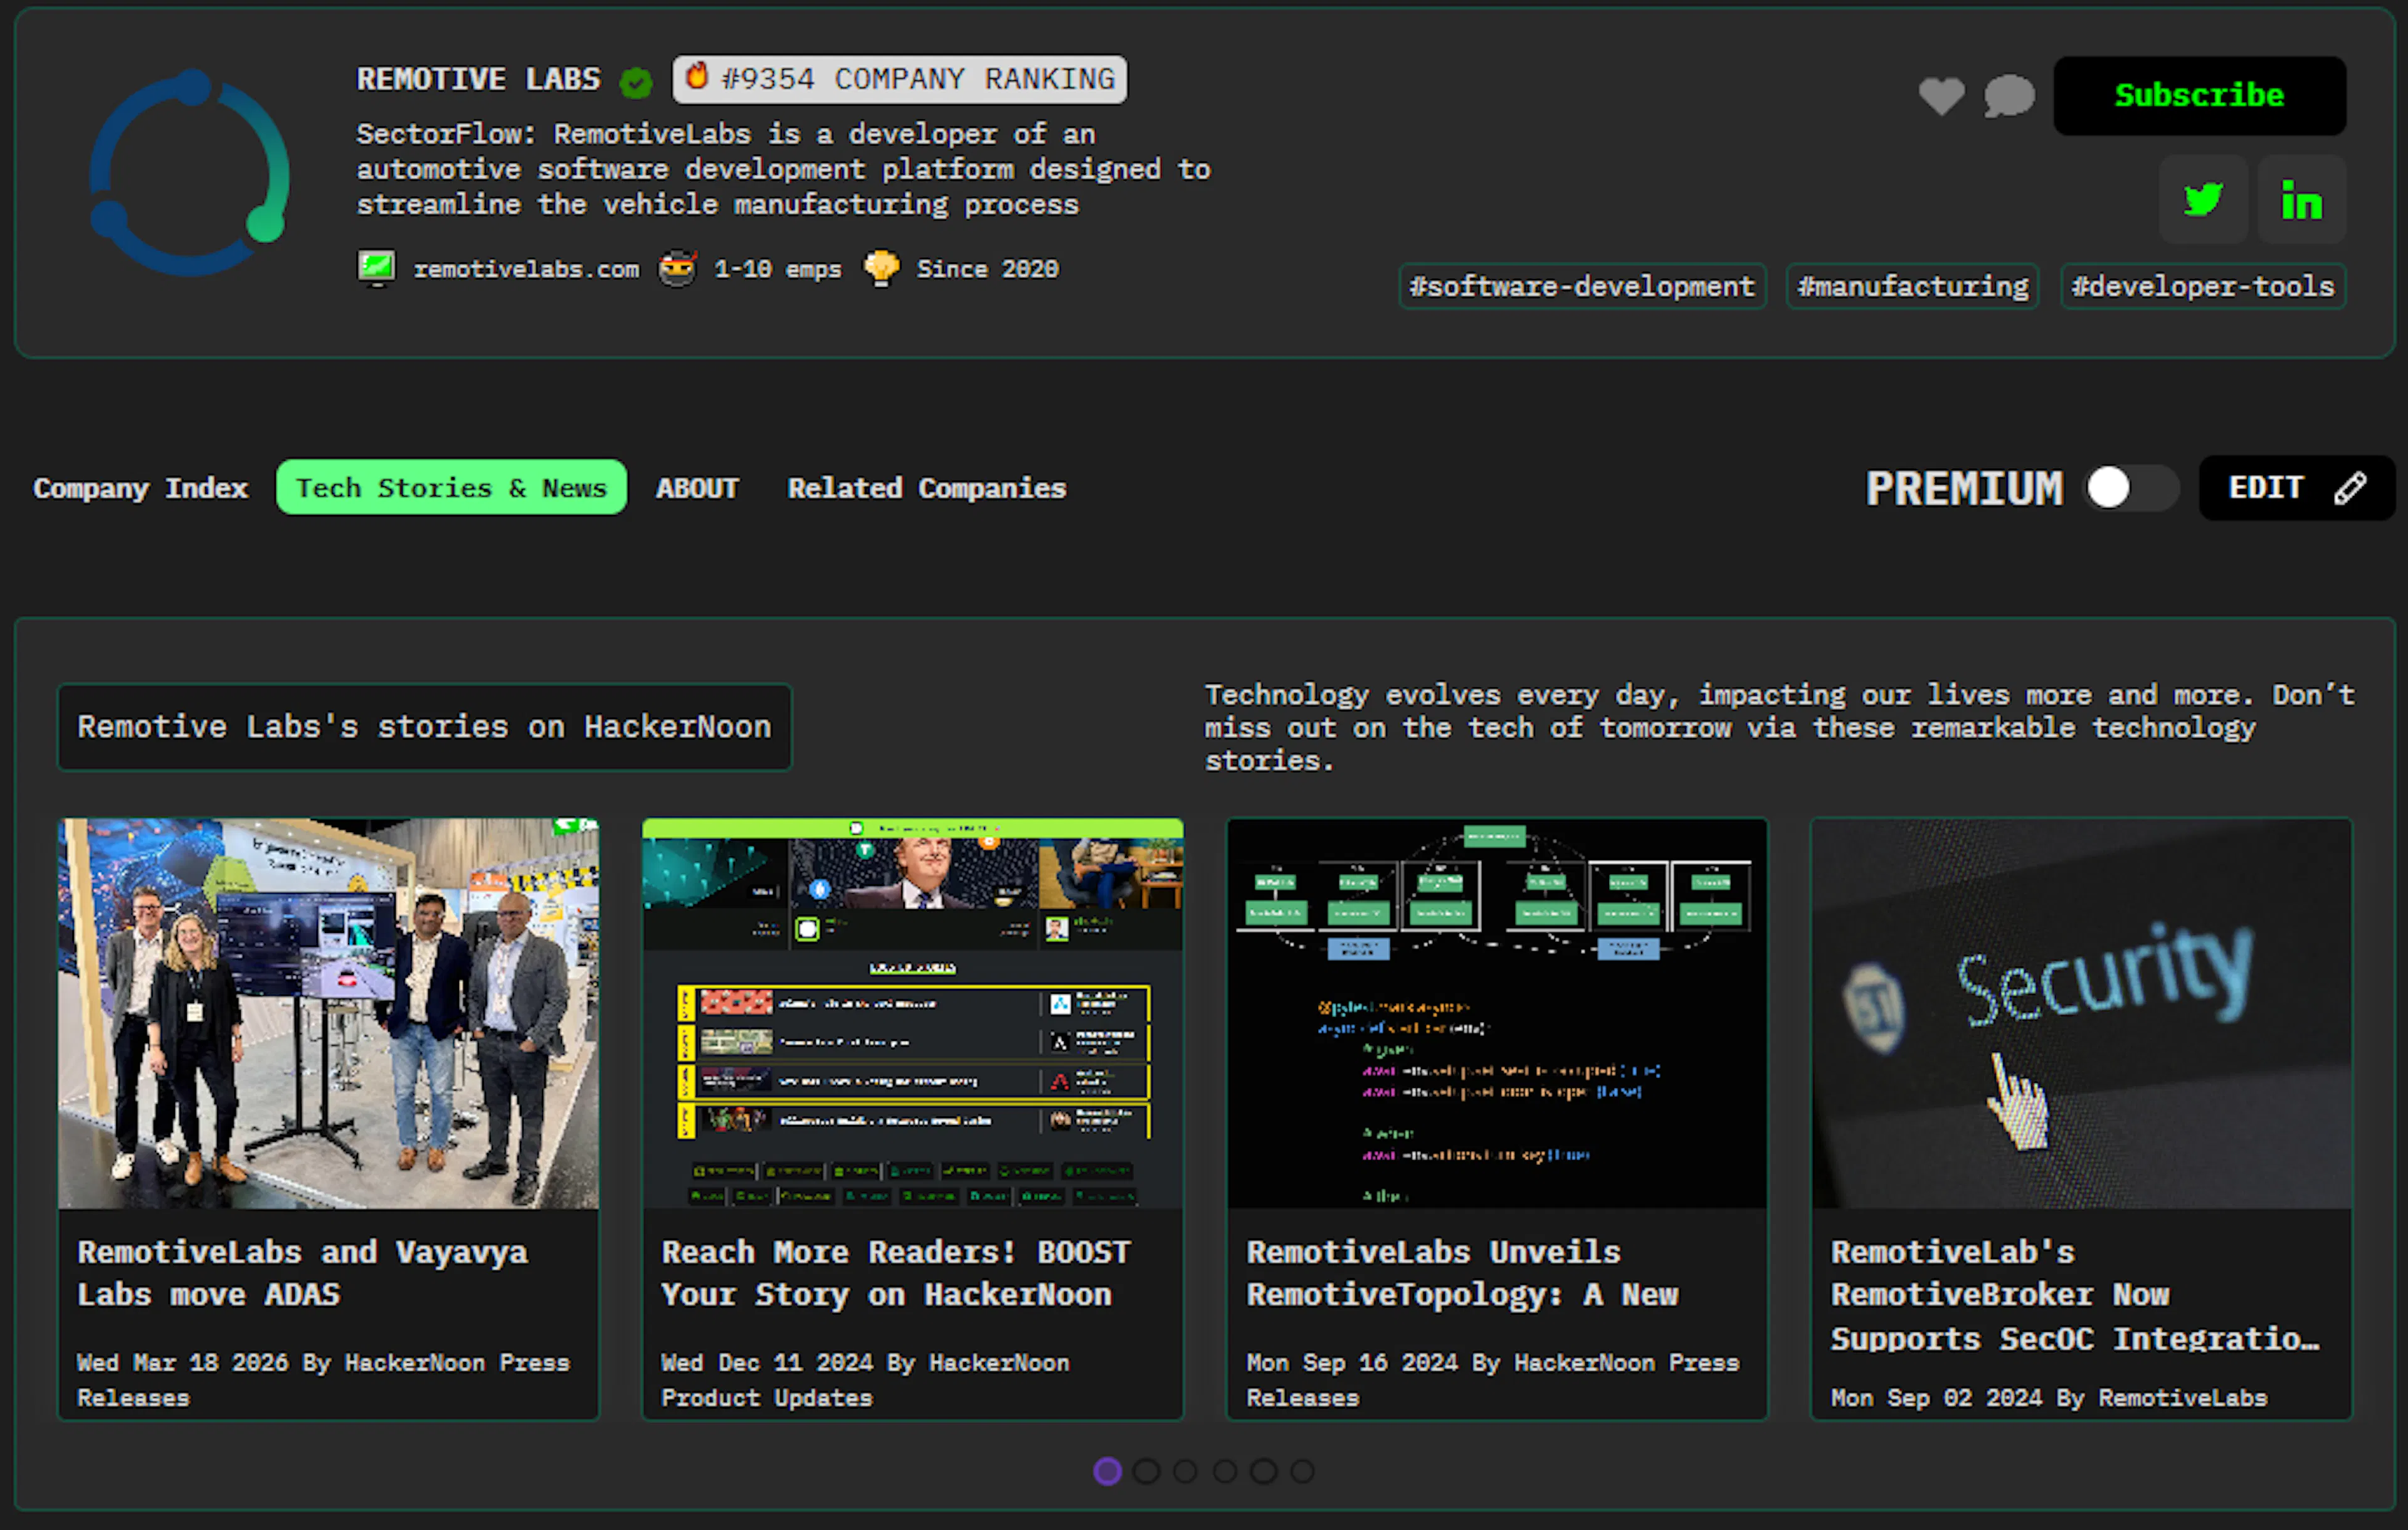Switch to the ABOUT tab
The width and height of the screenshot is (2408, 1530).
point(697,488)
